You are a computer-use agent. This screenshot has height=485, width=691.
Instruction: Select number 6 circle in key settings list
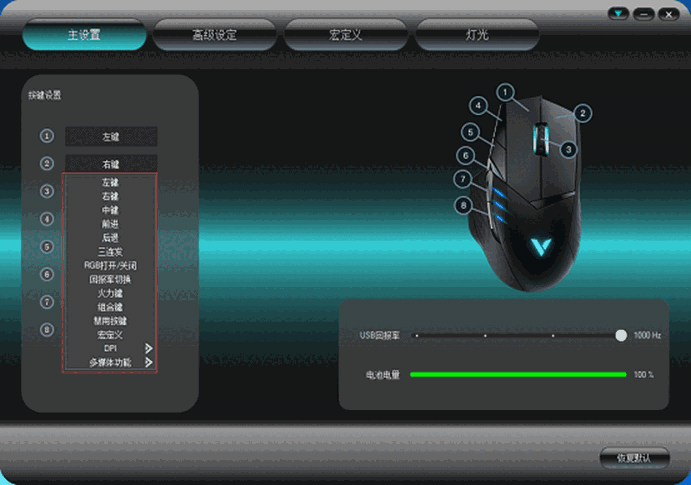47,274
